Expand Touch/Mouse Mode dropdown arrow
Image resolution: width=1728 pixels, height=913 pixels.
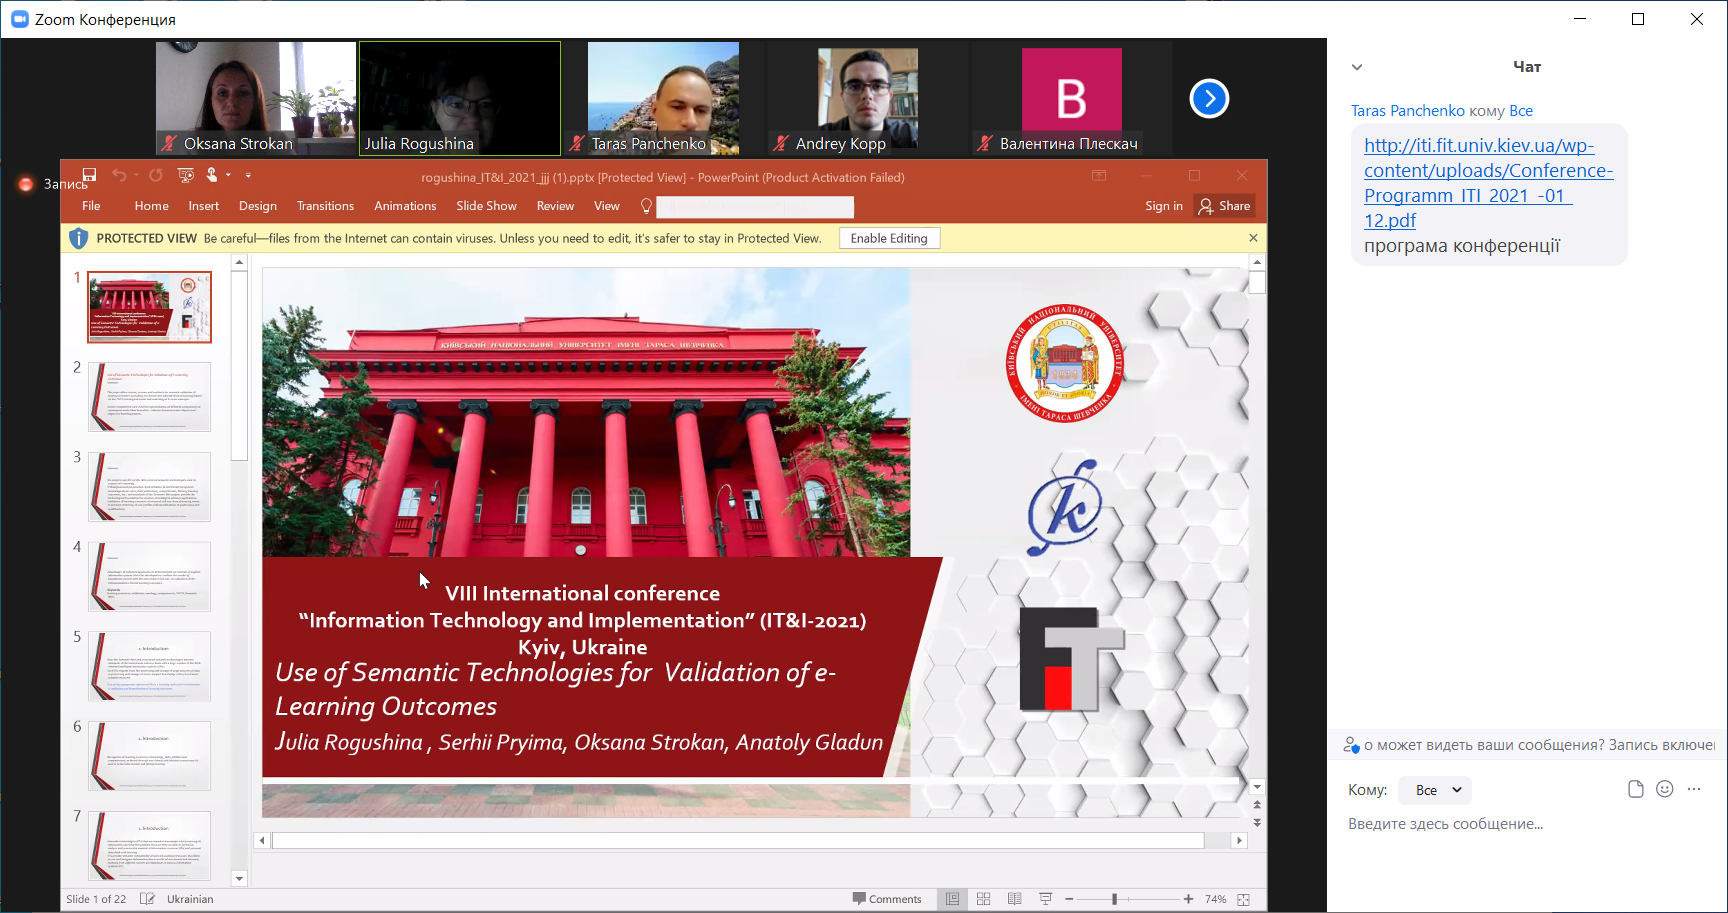coord(228,175)
